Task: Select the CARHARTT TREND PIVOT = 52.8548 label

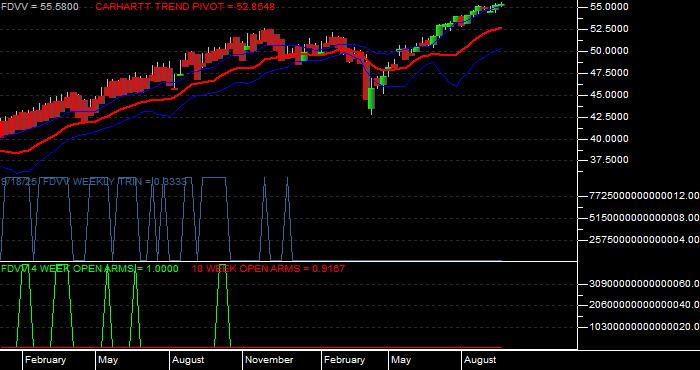Action: click(185, 7)
